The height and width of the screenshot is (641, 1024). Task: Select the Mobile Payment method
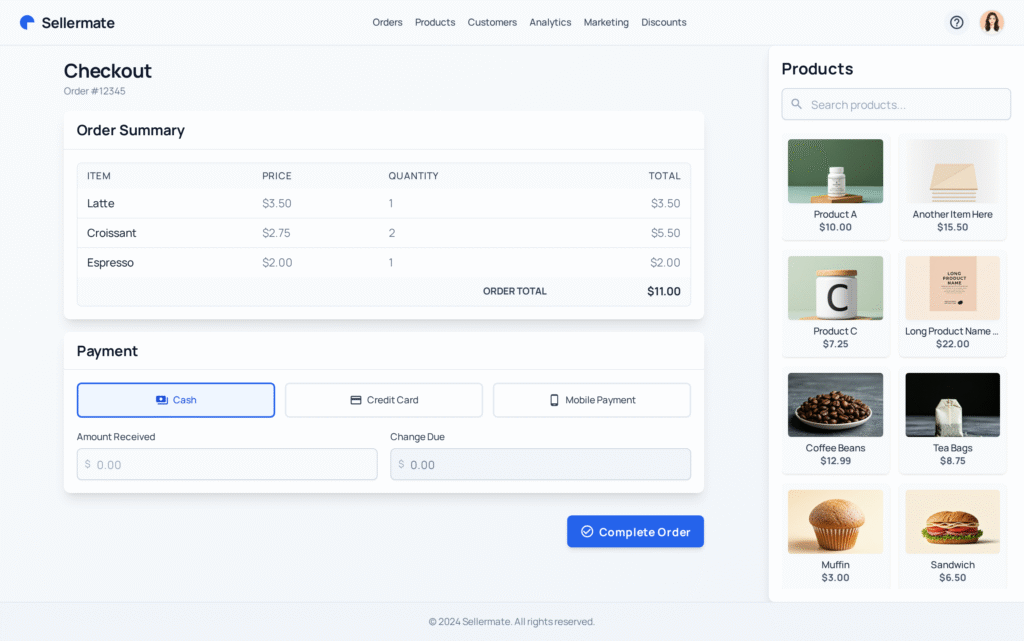(x=592, y=400)
